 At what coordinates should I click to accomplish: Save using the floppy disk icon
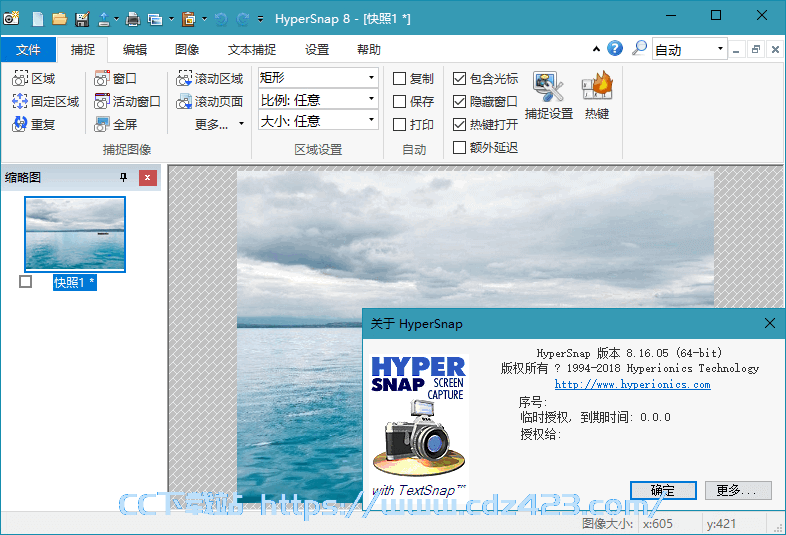82,19
